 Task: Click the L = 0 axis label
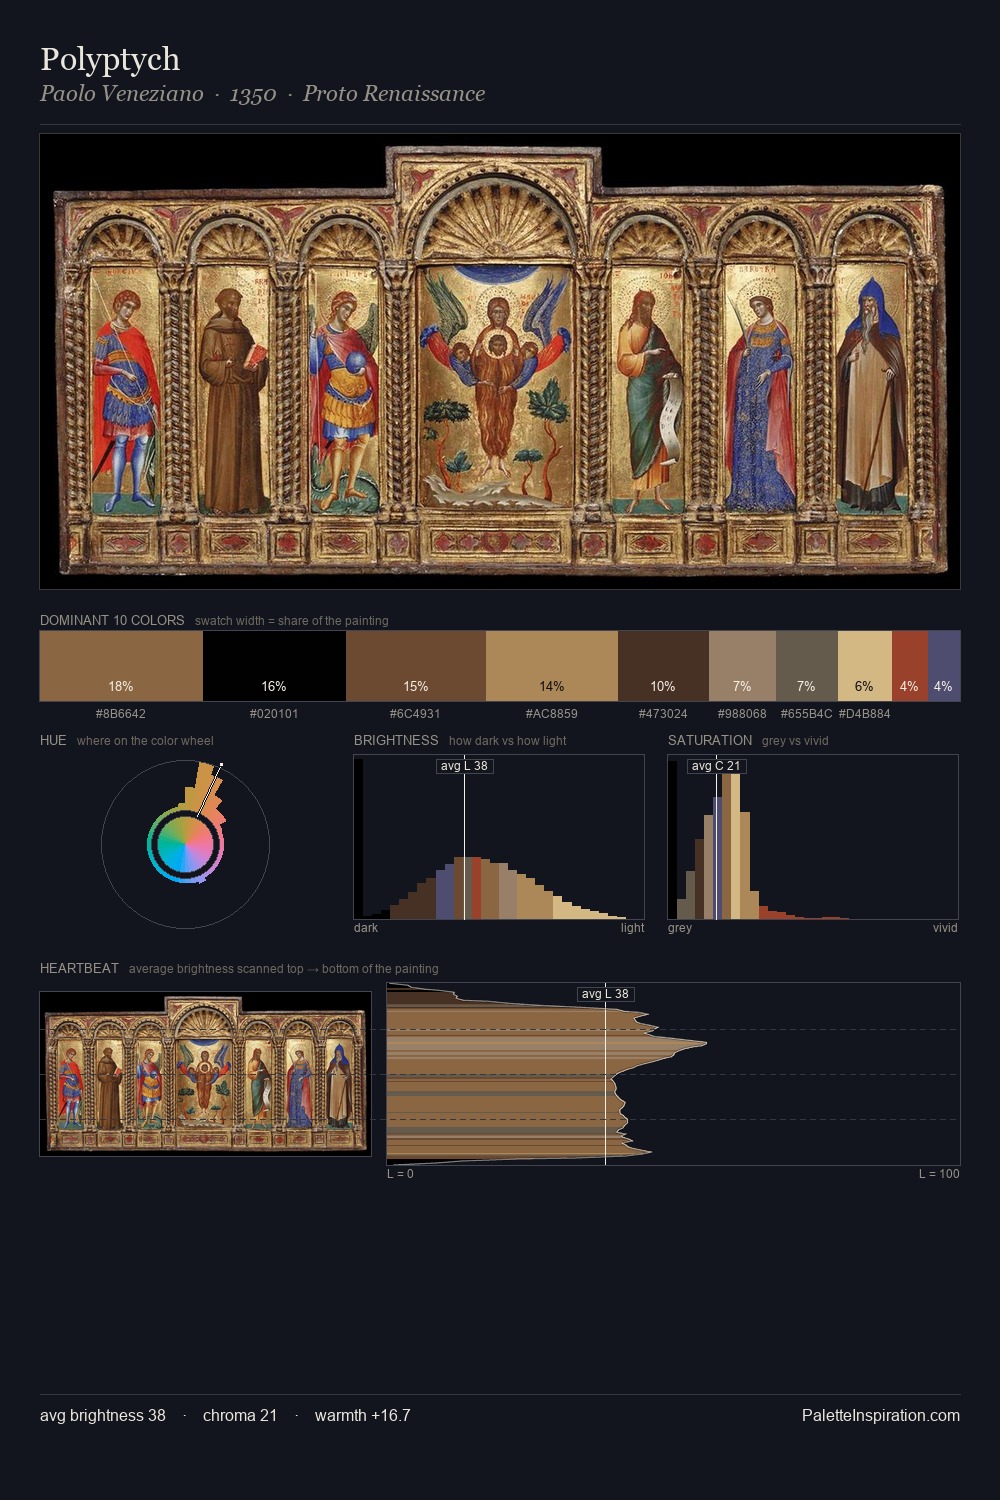400,1174
